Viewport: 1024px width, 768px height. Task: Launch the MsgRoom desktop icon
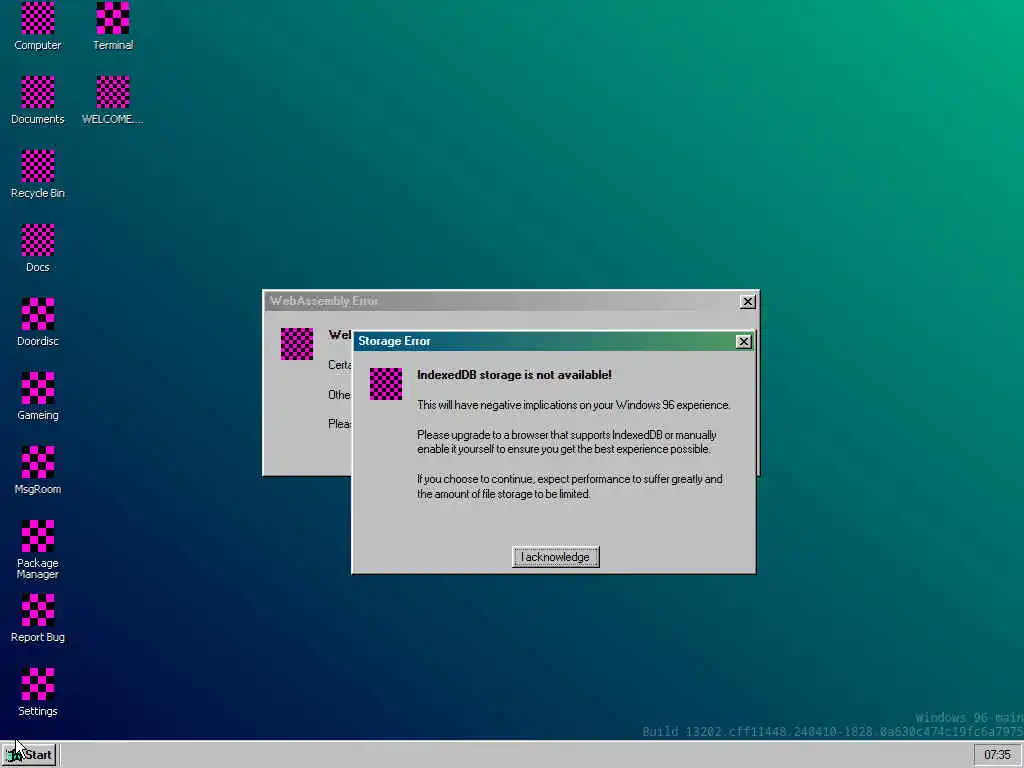[37, 470]
